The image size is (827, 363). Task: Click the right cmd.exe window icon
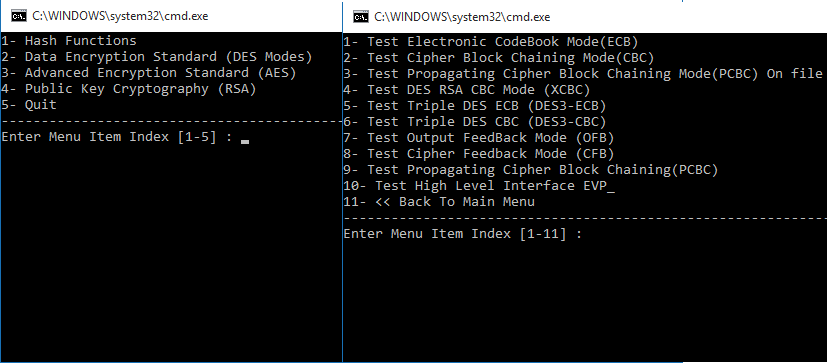361,17
